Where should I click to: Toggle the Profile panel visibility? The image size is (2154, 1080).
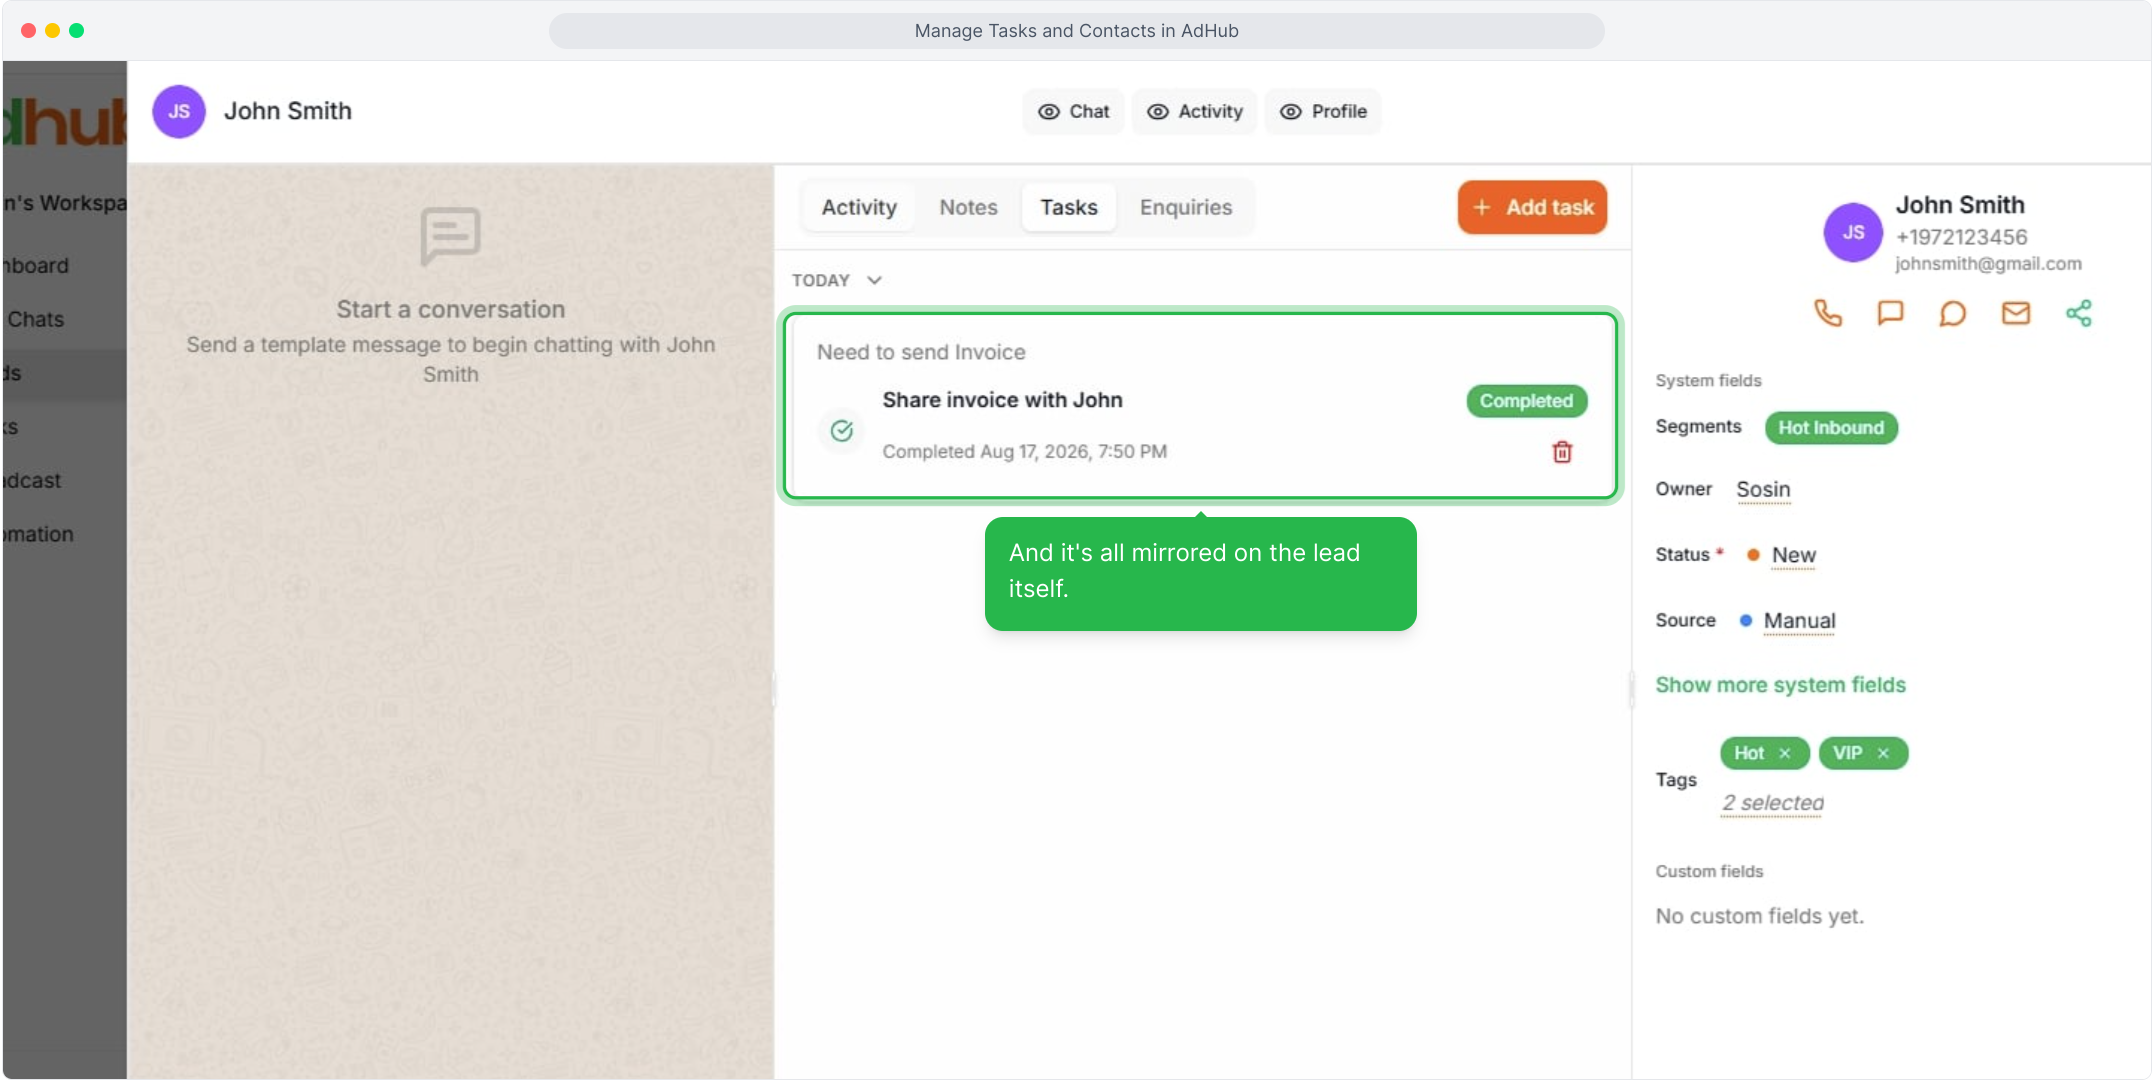1323,111
